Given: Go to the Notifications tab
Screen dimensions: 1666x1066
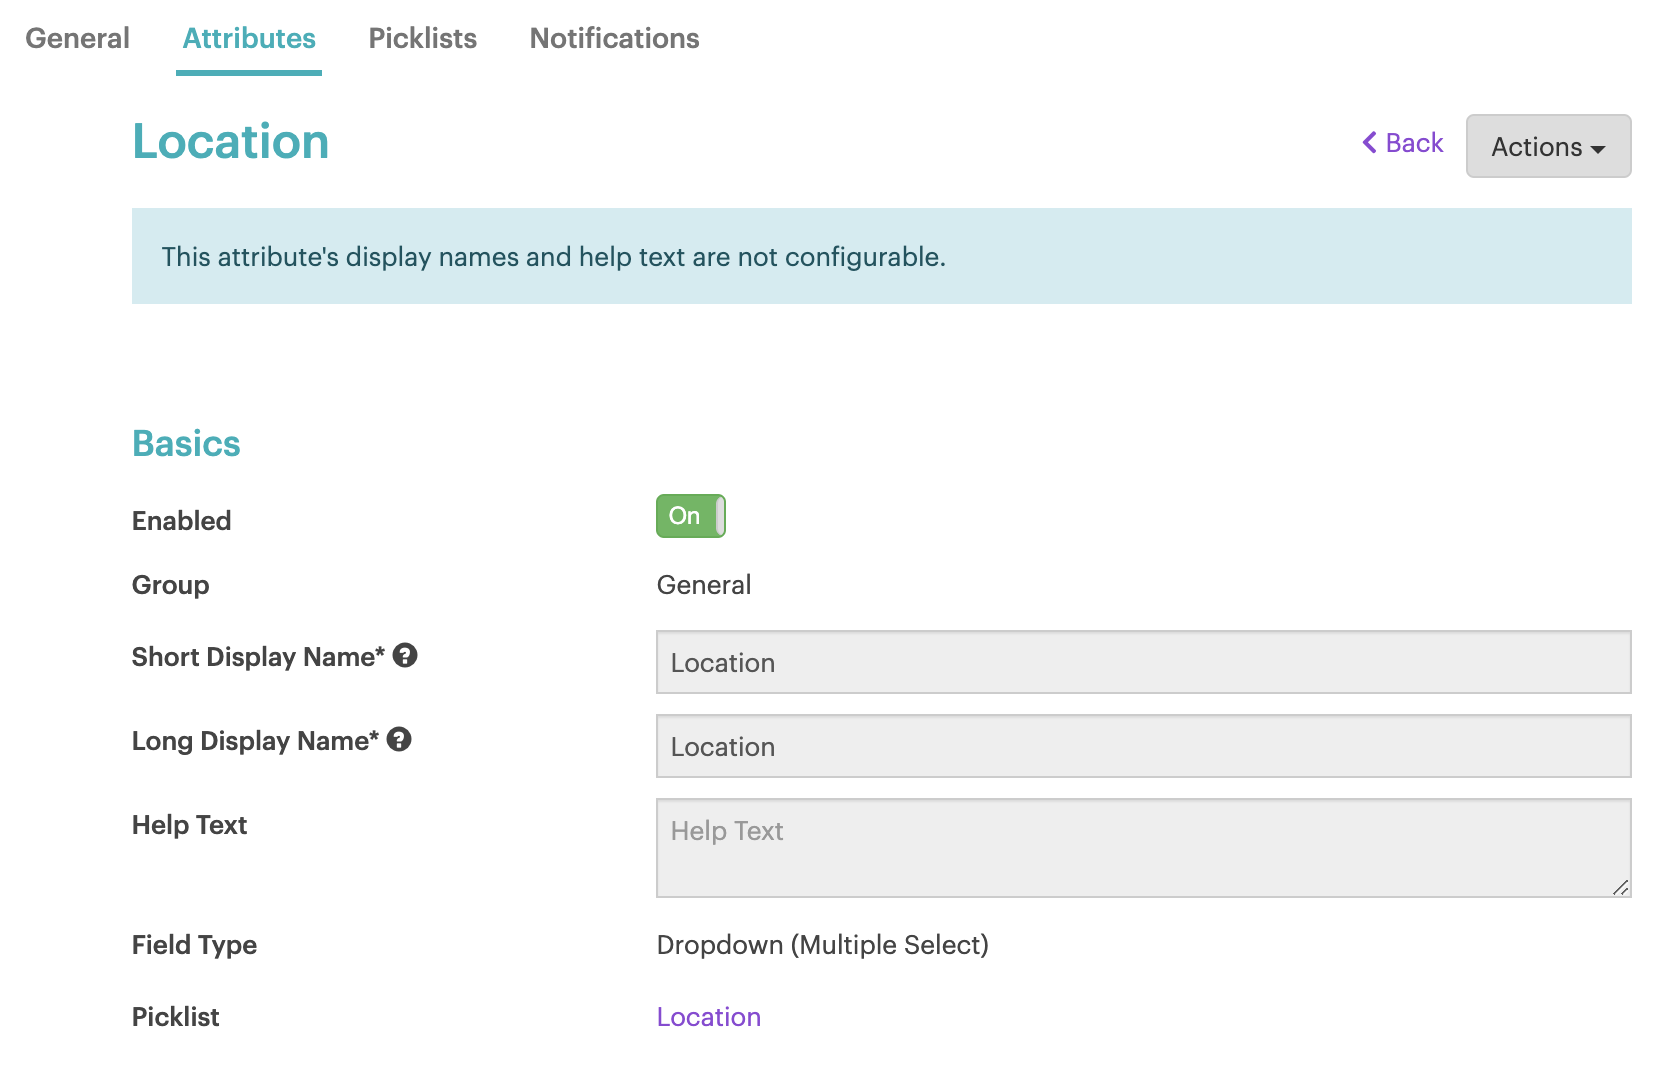Looking at the screenshot, I should tap(614, 38).
